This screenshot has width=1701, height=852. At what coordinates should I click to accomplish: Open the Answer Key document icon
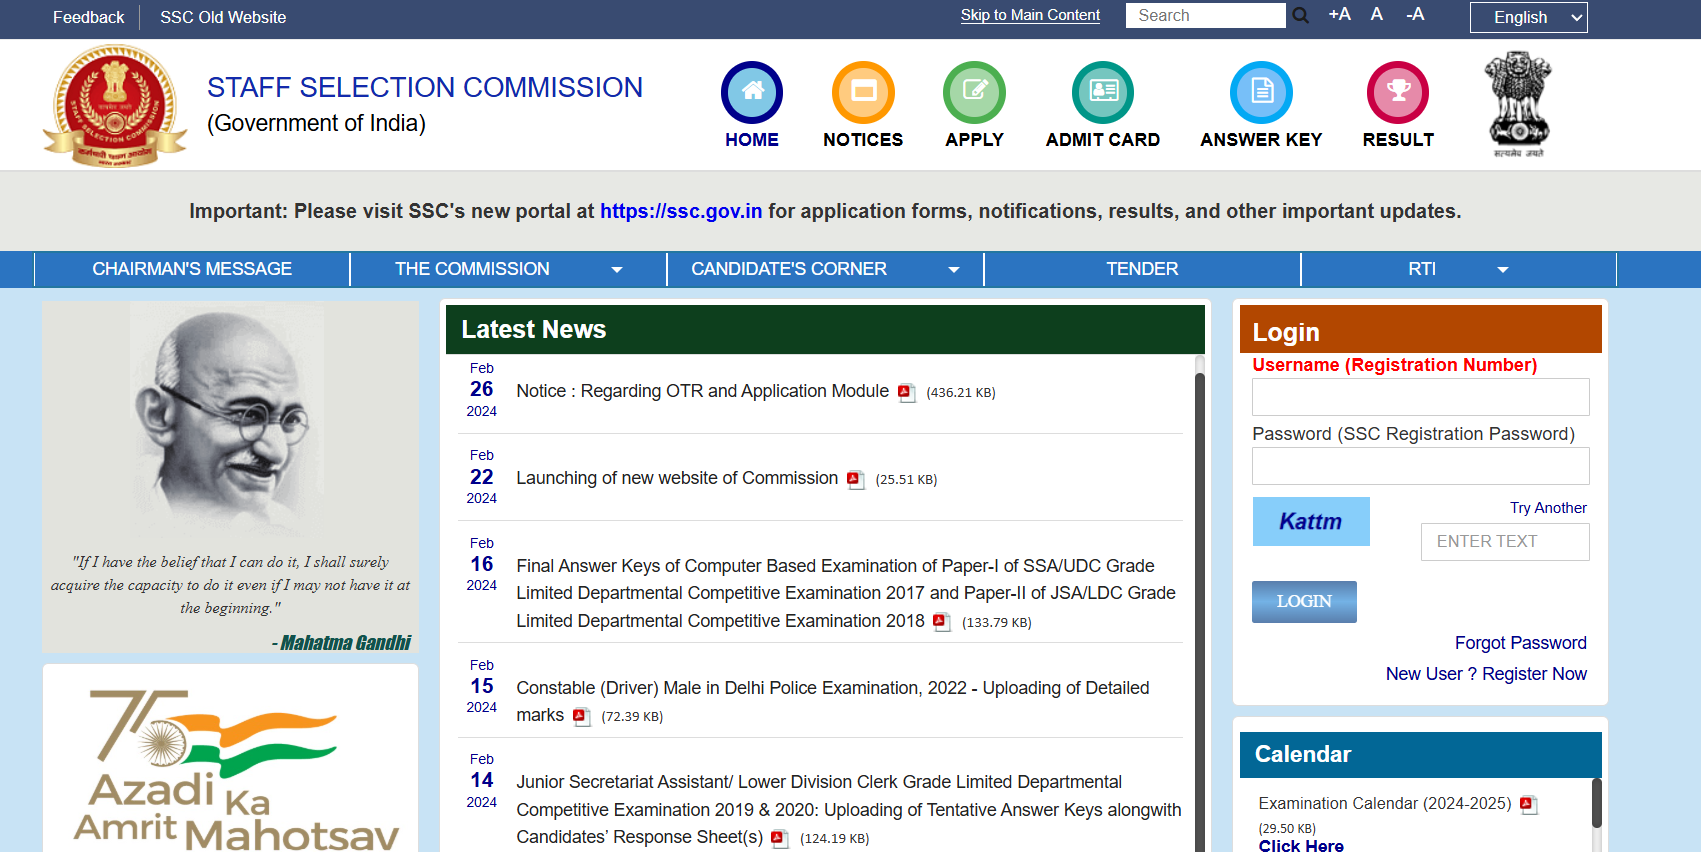1261,92
